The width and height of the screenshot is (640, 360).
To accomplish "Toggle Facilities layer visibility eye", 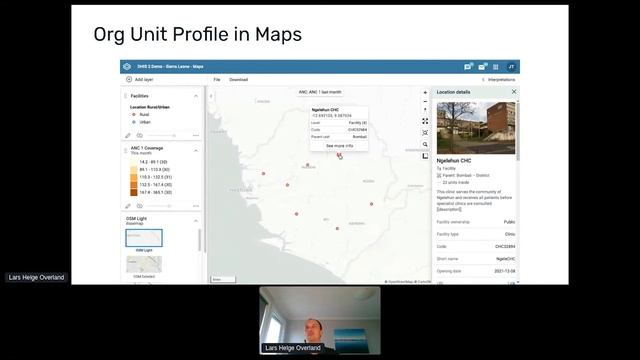I will point(140,135).
